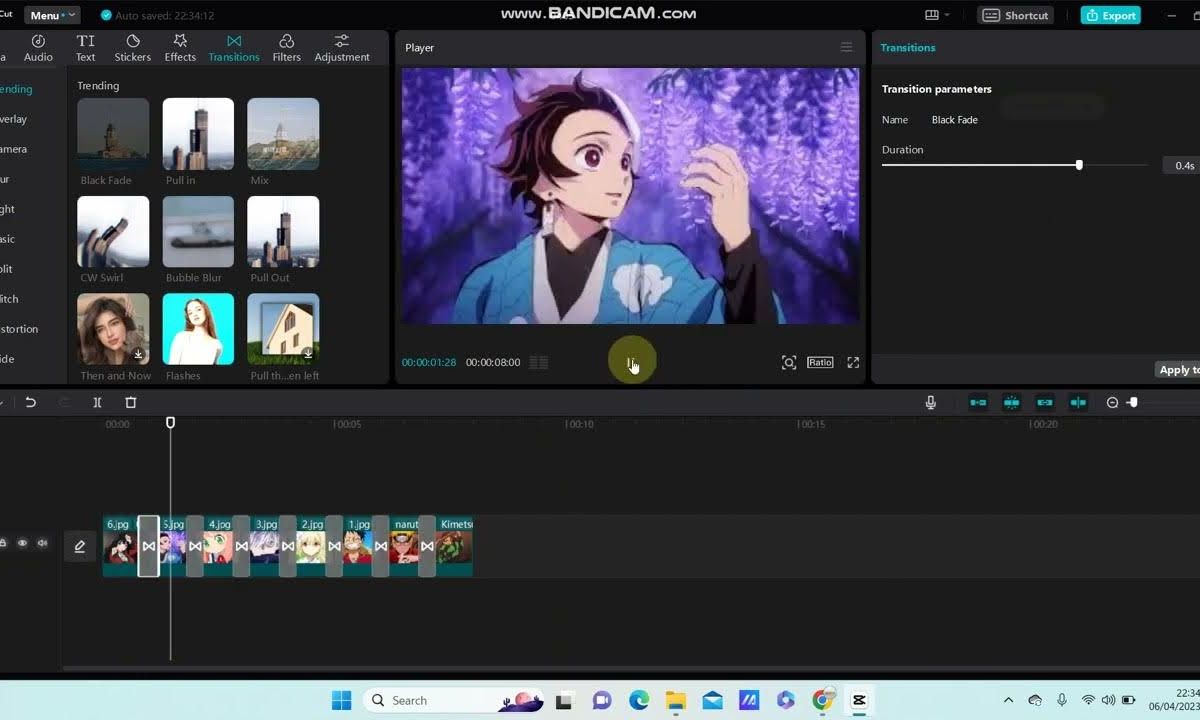Click the timeline zoom slider handle

(1132, 402)
